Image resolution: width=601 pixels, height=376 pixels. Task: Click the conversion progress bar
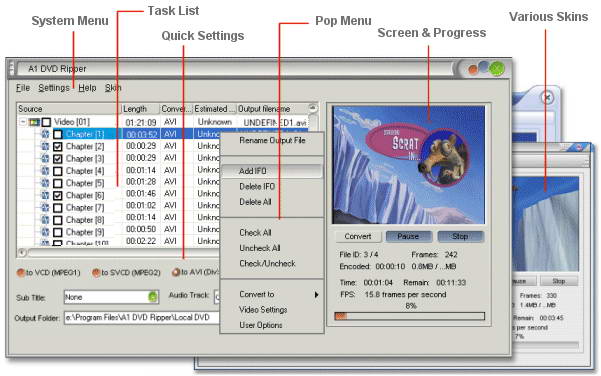tap(410, 316)
